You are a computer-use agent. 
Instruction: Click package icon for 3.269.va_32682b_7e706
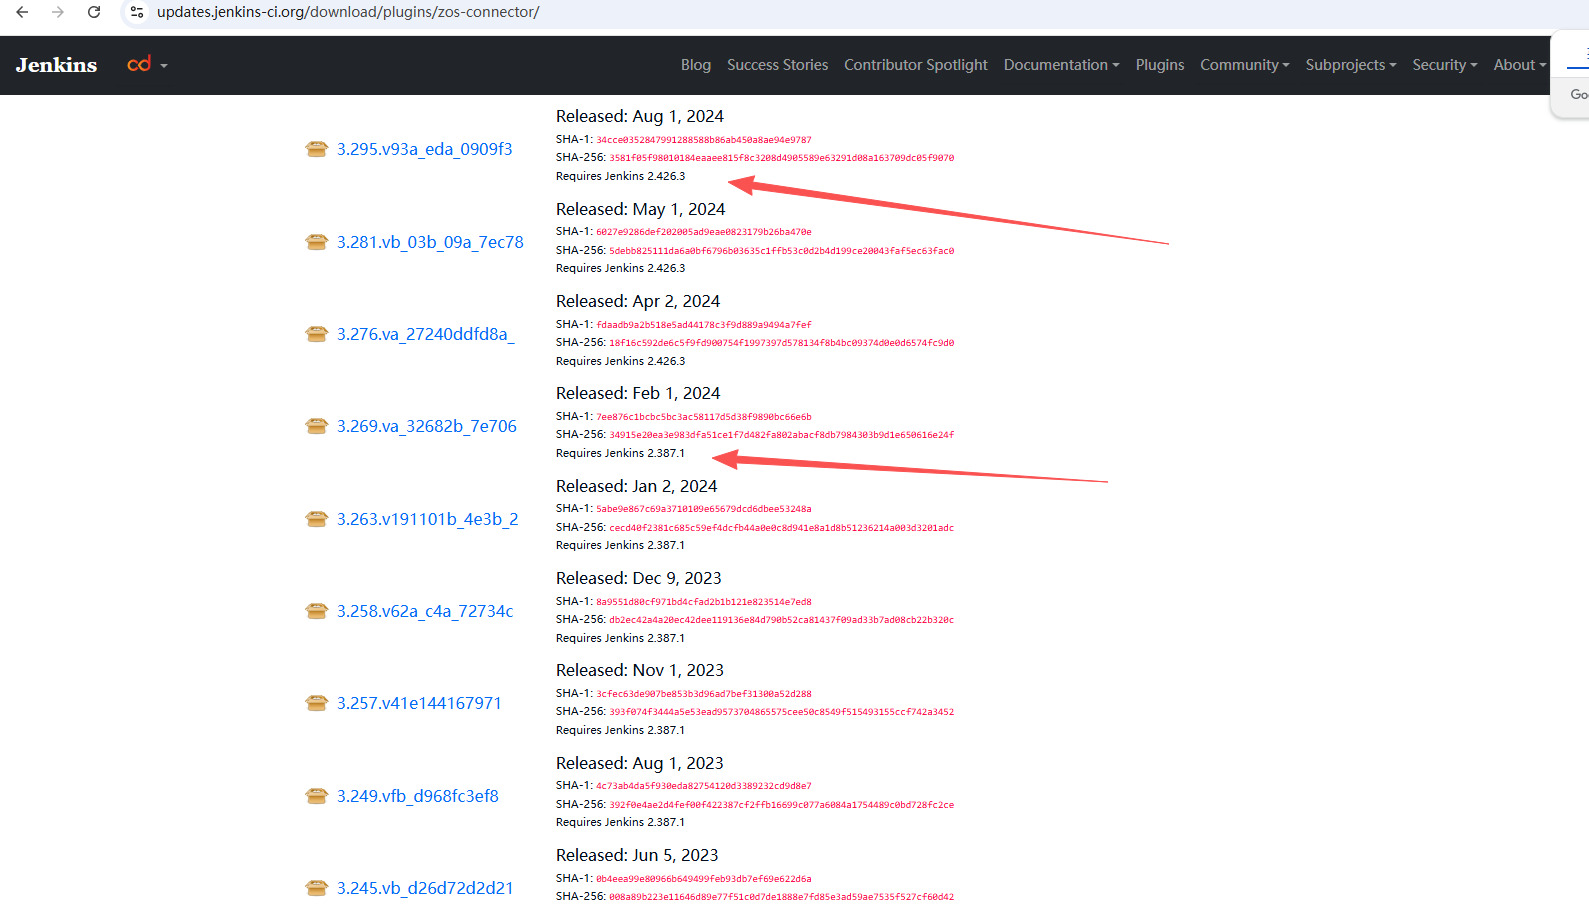click(x=317, y=426)
